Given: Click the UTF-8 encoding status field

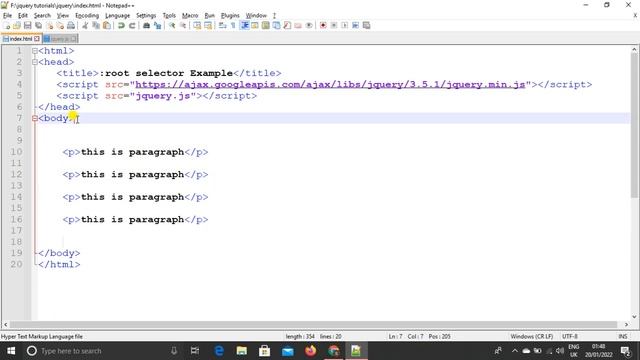Looking at the screenshot, I should (x=570, y=336).
